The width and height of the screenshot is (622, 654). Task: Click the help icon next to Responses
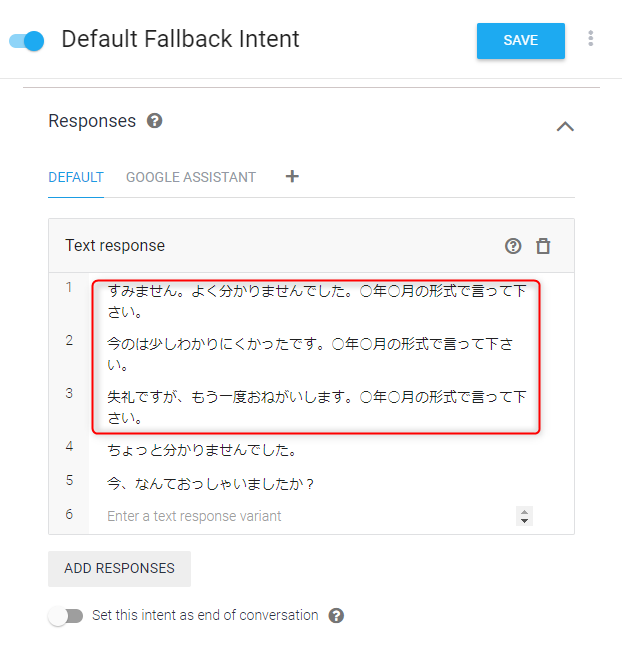pyautogui.click(x=154, y=121)
